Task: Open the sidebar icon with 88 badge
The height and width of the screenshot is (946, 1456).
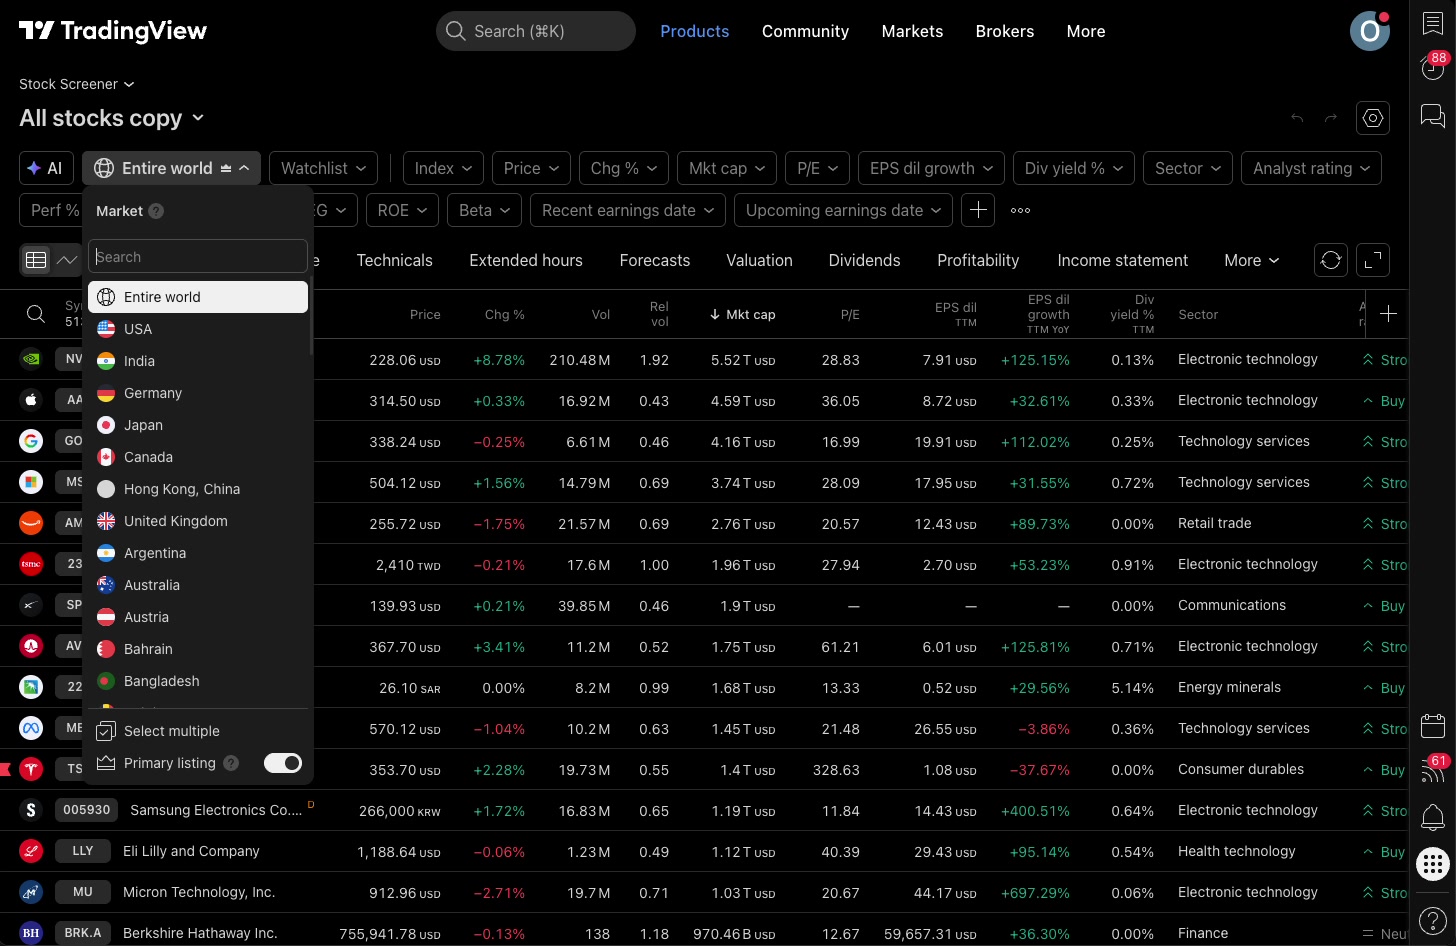Action: point(1433,67)
